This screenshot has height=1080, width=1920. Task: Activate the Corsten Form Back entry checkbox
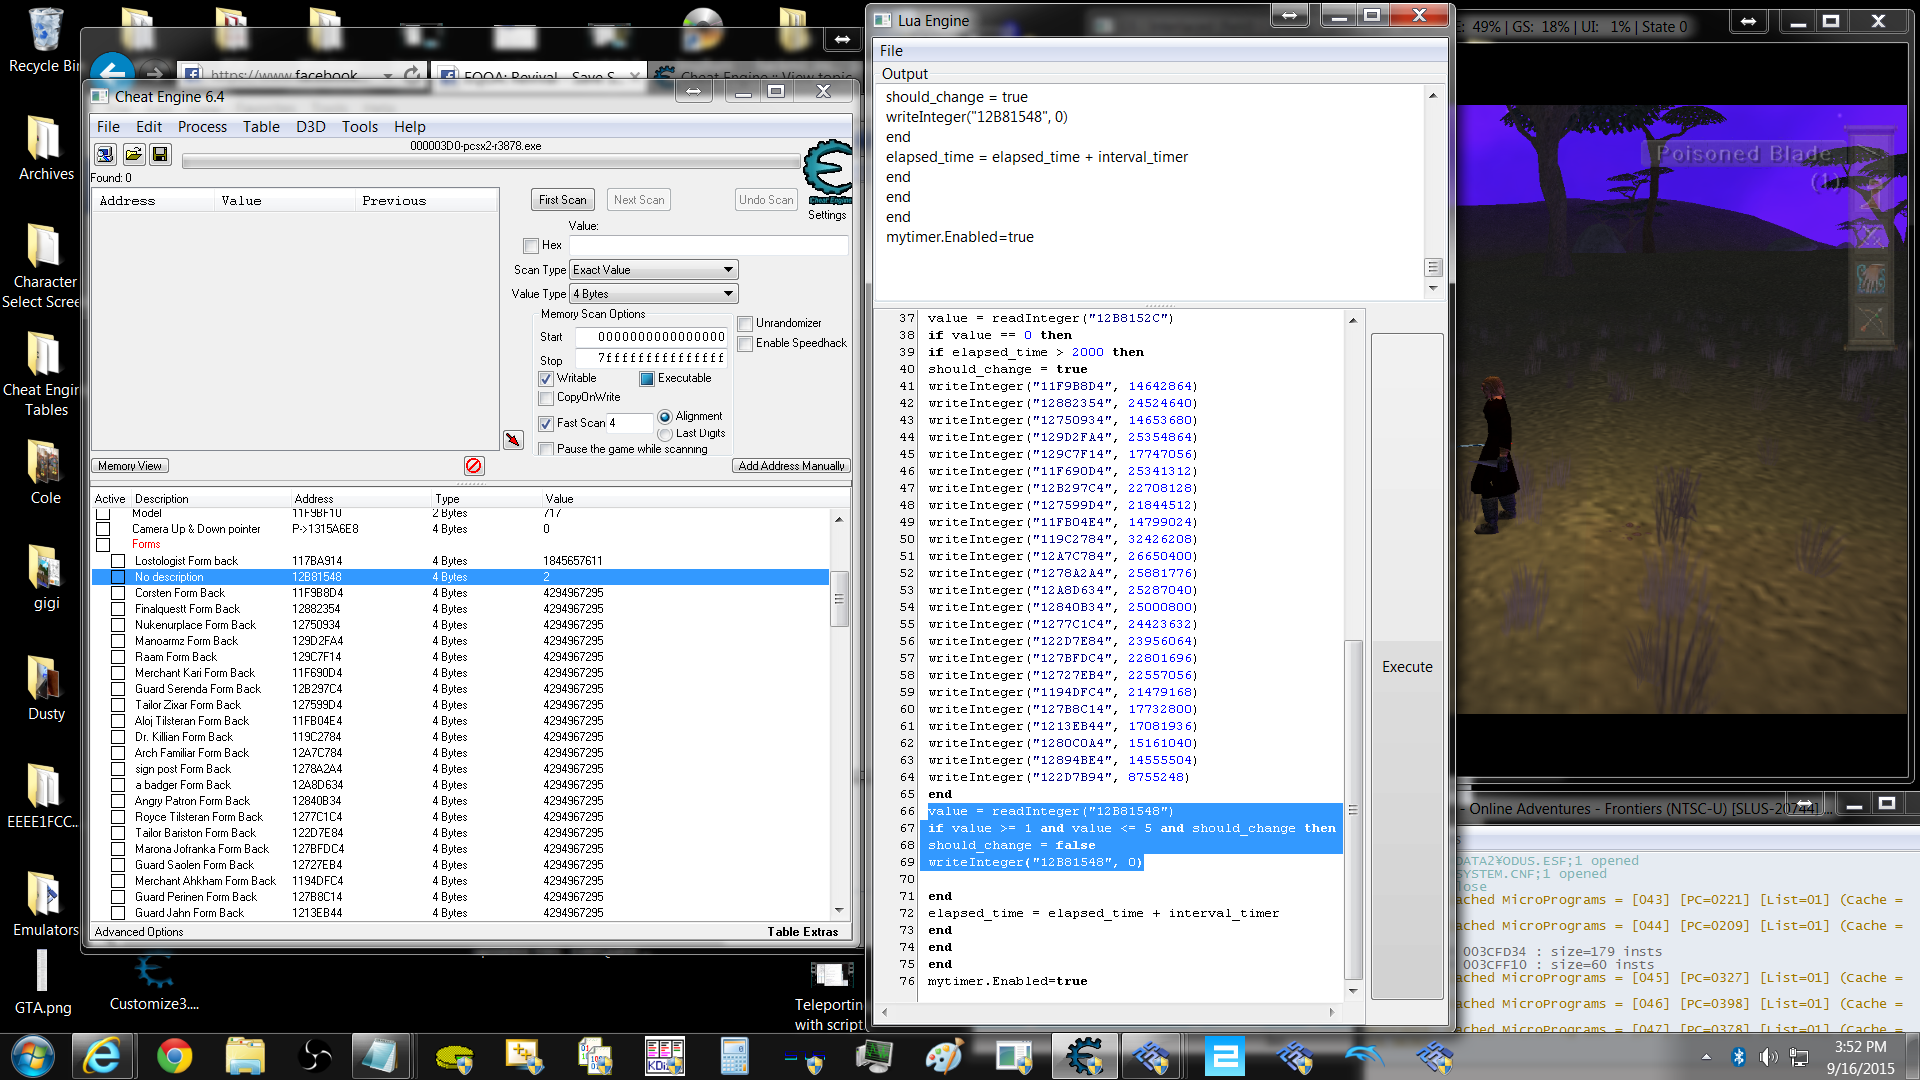[118, 593]
